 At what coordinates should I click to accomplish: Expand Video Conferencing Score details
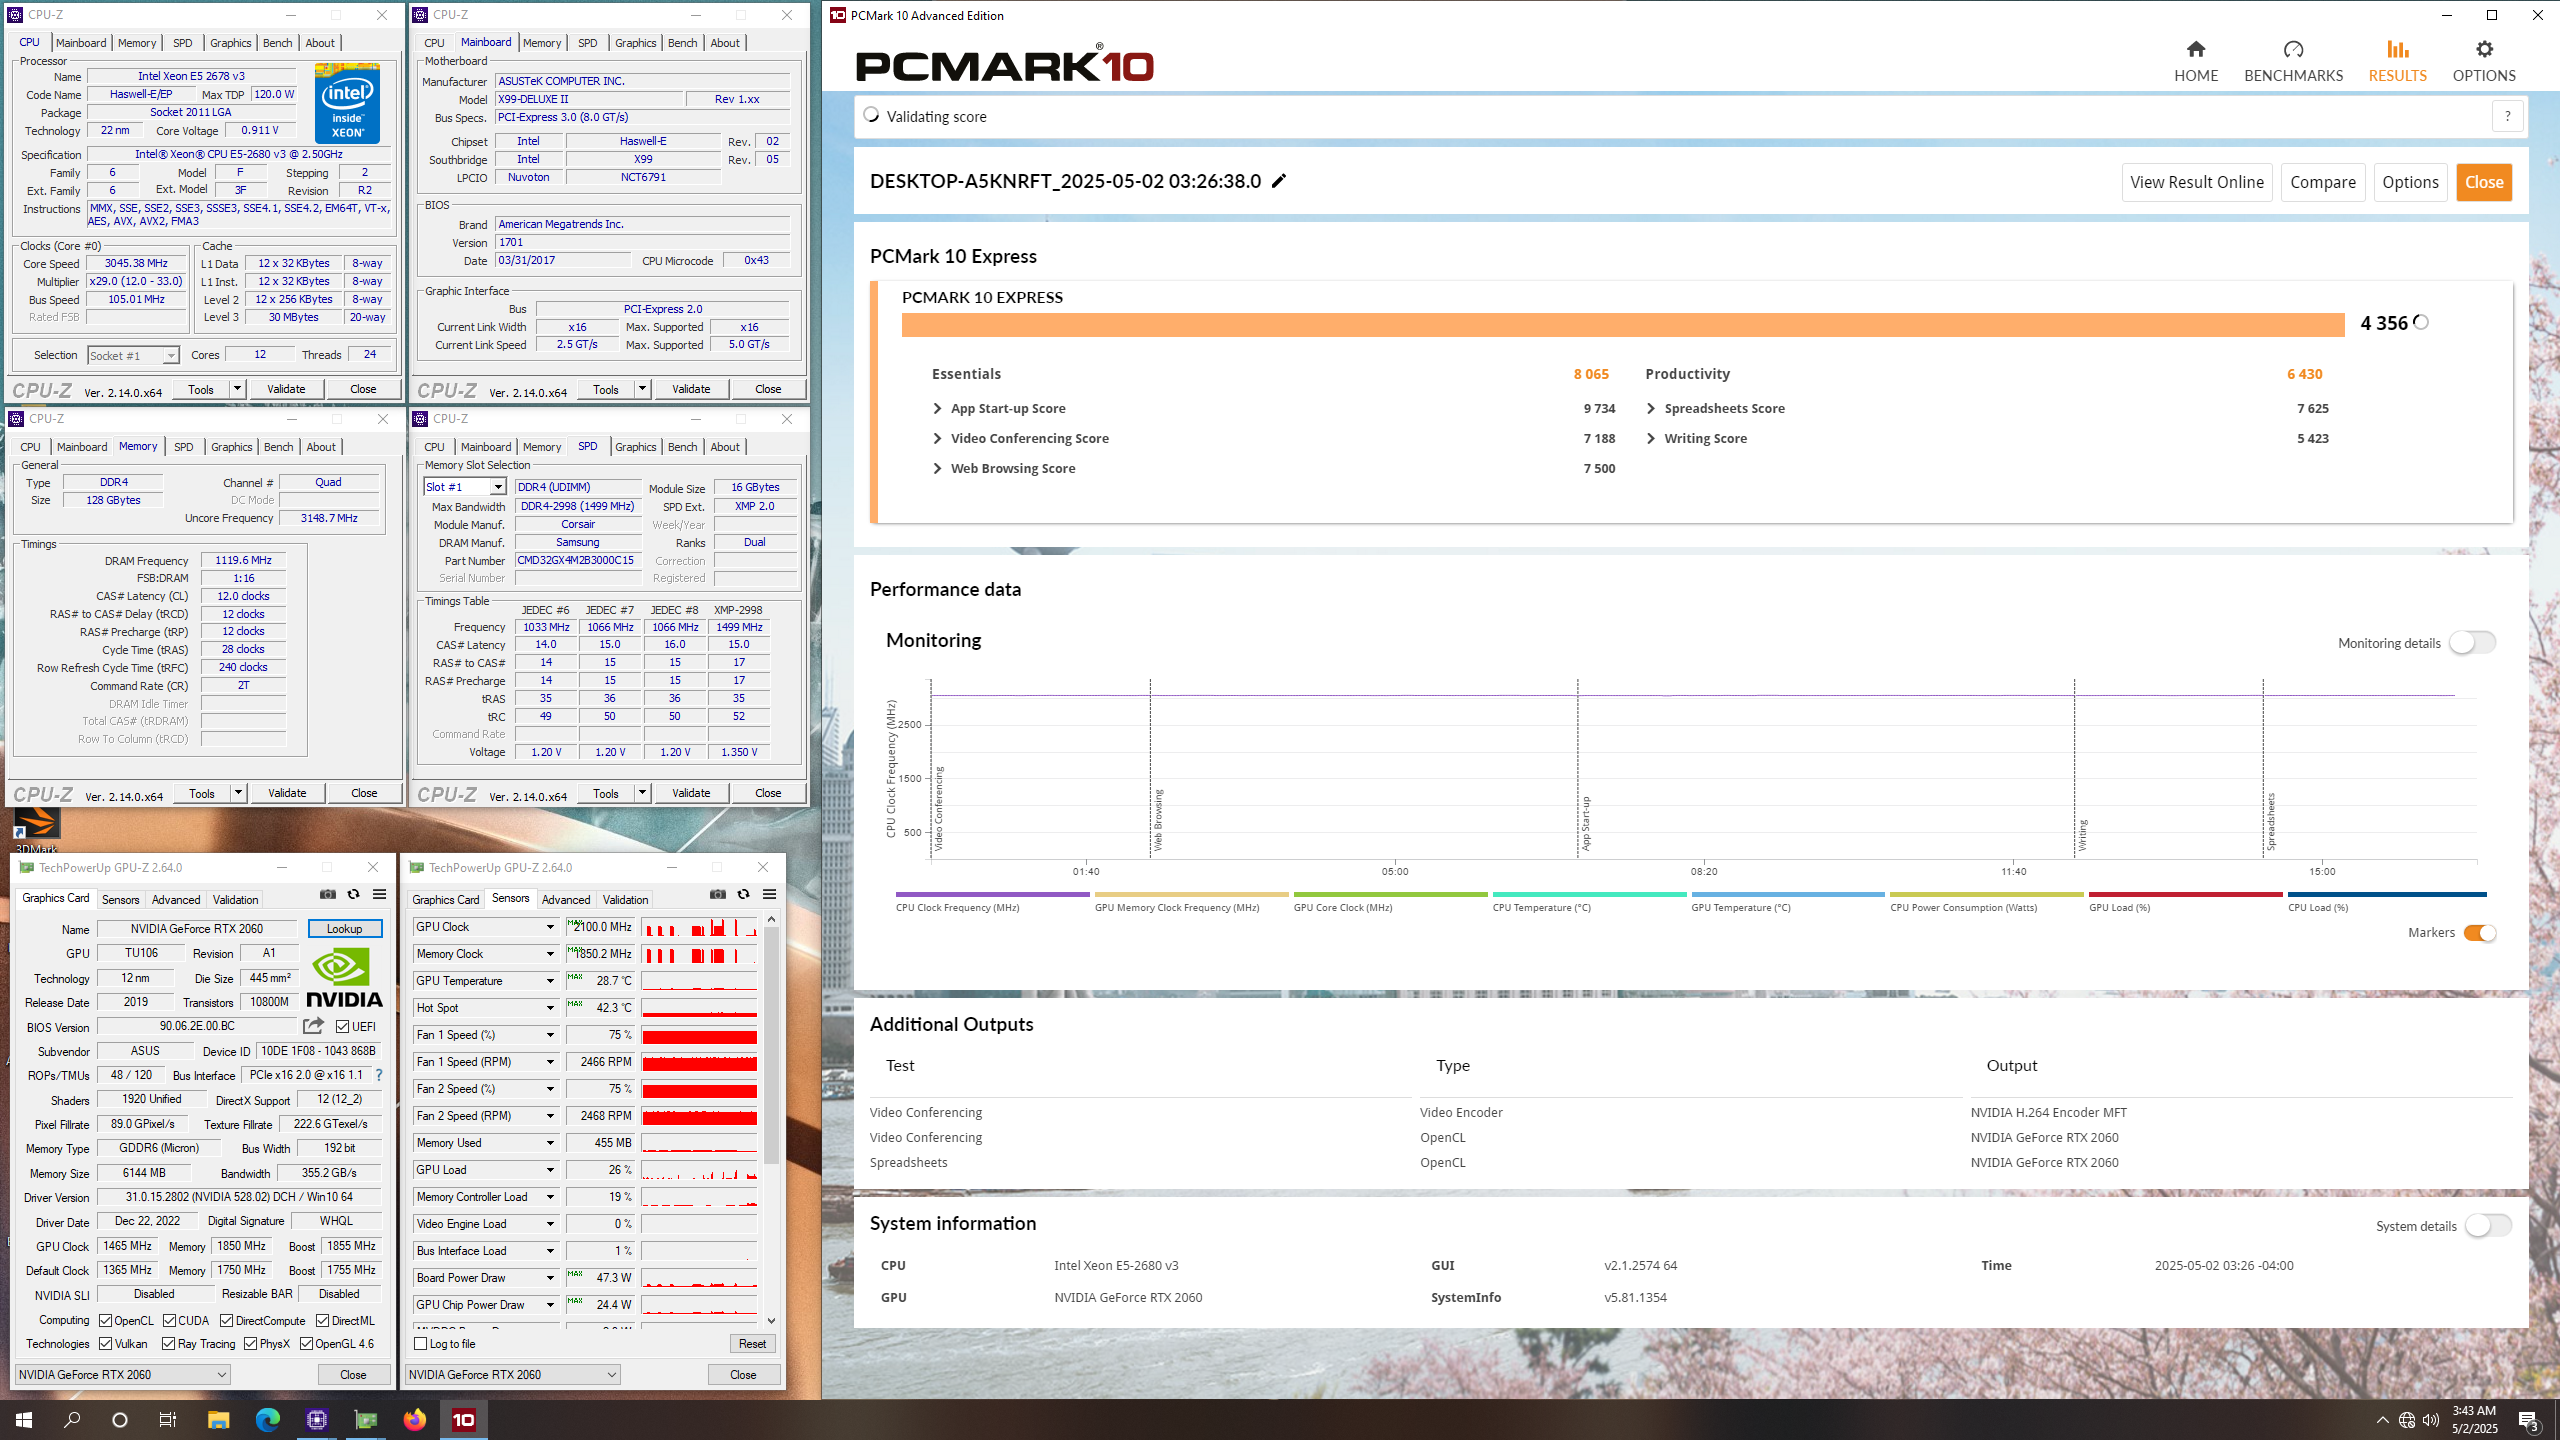coord(937,438)
